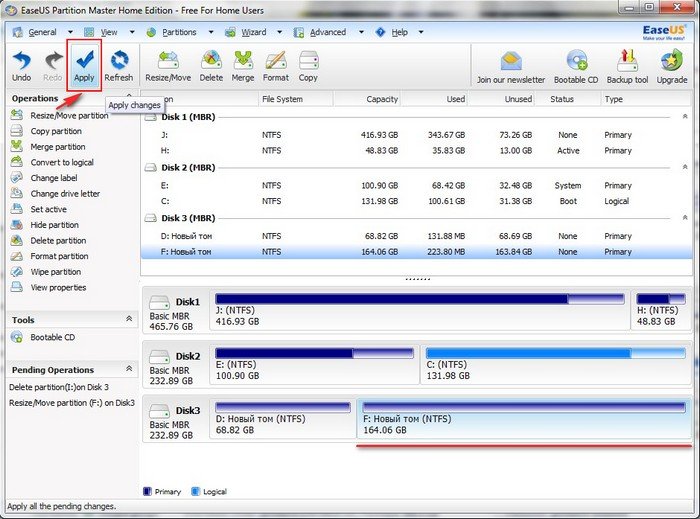Select the E: partition row in list
700x519 pixels.
[x=416, y=185]
